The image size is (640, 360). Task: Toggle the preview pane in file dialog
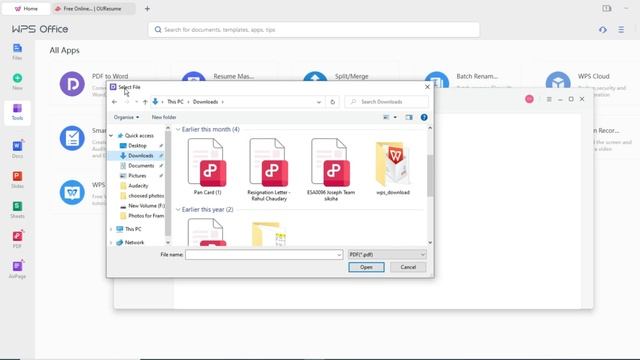(409, 118)
